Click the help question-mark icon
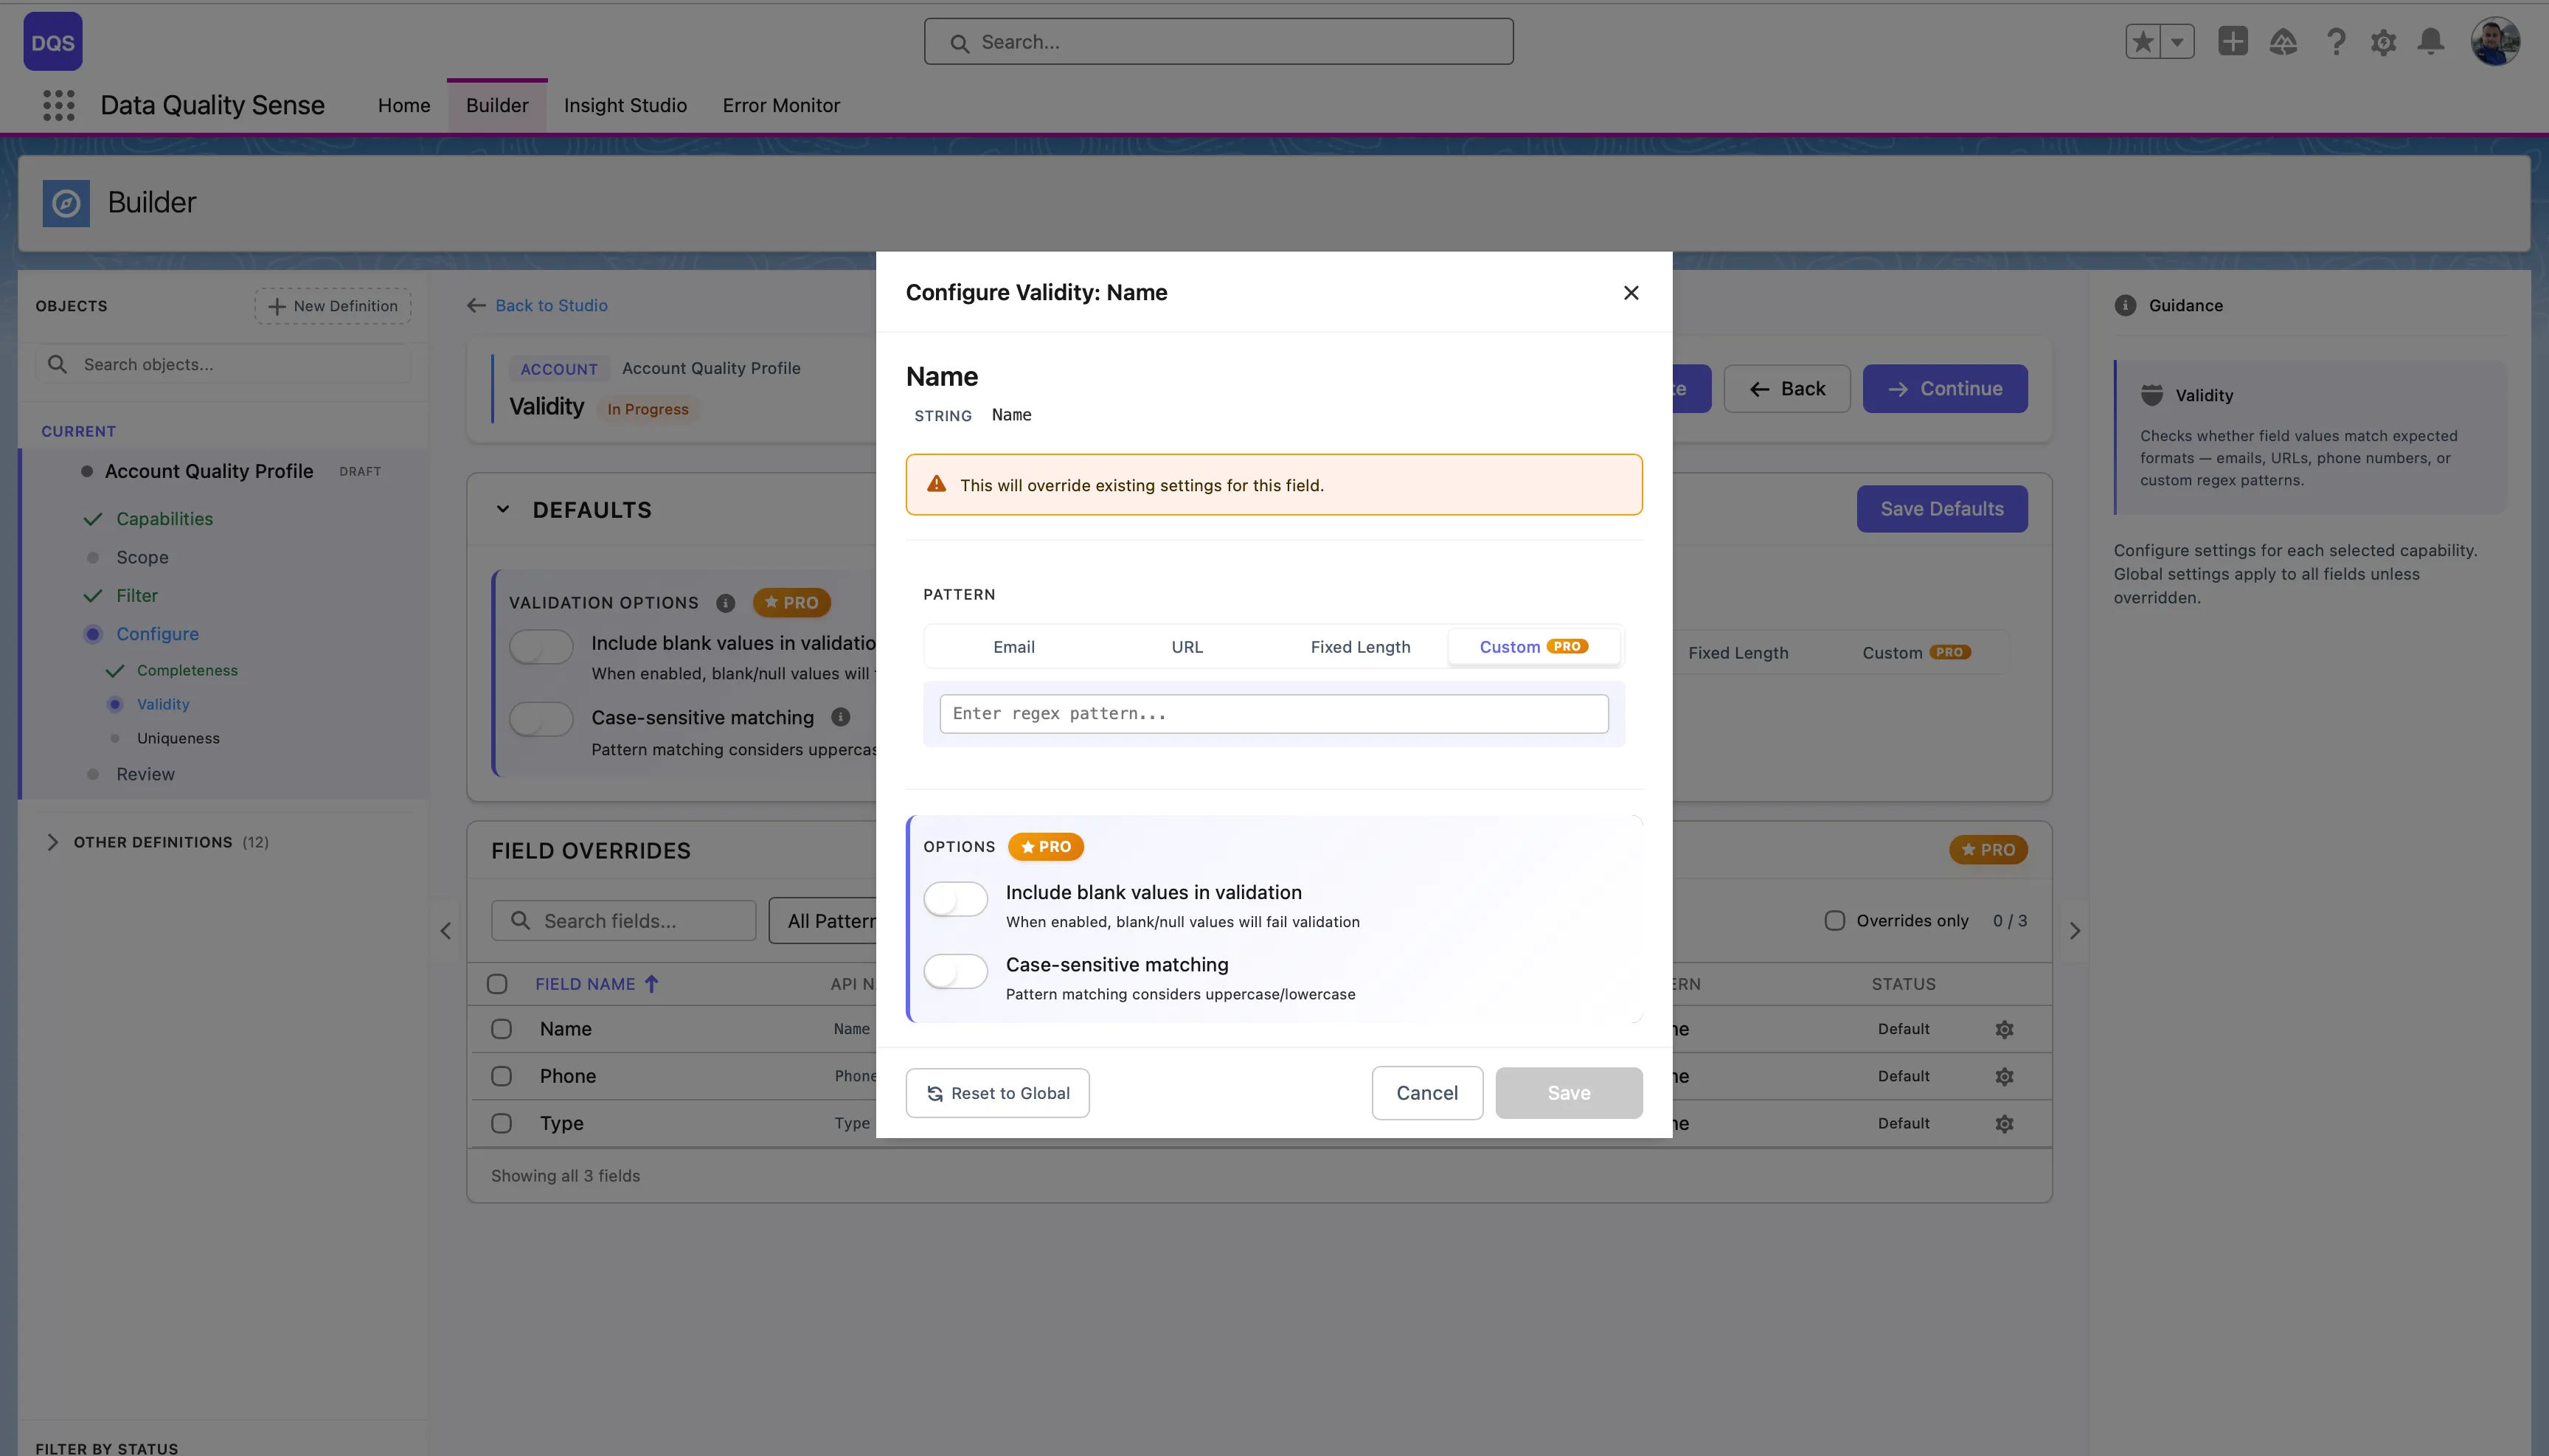Image resolution: width=2549 pixels, height=1456 pixels. (2335, 41)
